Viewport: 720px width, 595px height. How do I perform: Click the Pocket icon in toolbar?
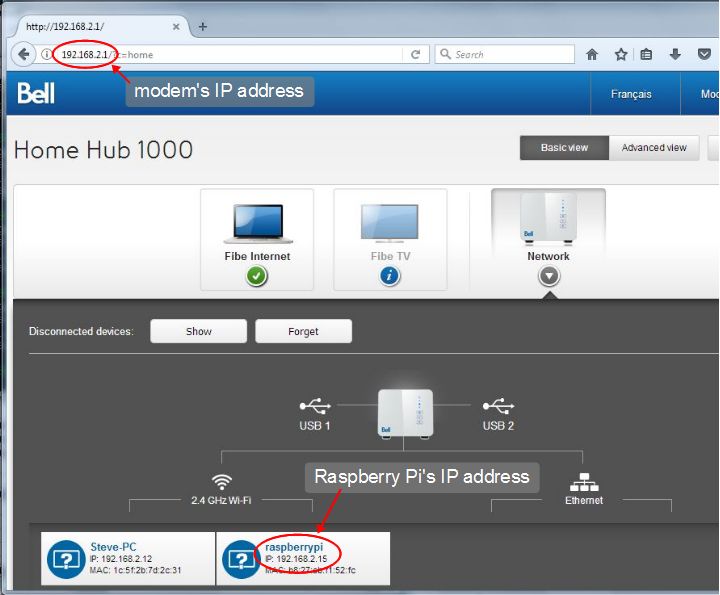(x=704, y=55)
